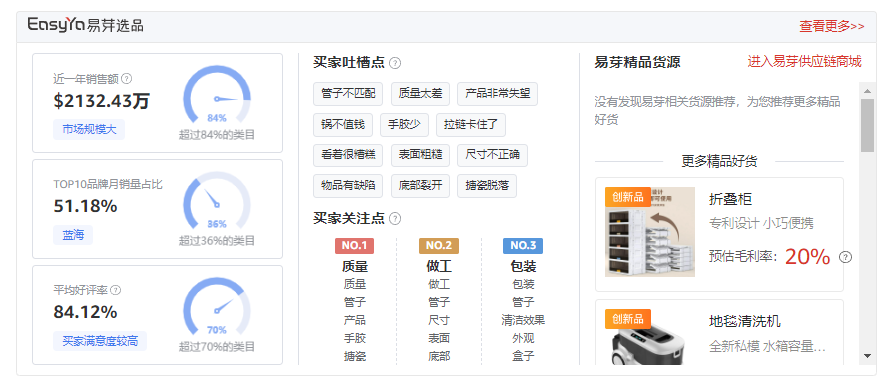Click the 蓝海 tag
Viewport: 892px width, 386px height.
pos(73,235)
